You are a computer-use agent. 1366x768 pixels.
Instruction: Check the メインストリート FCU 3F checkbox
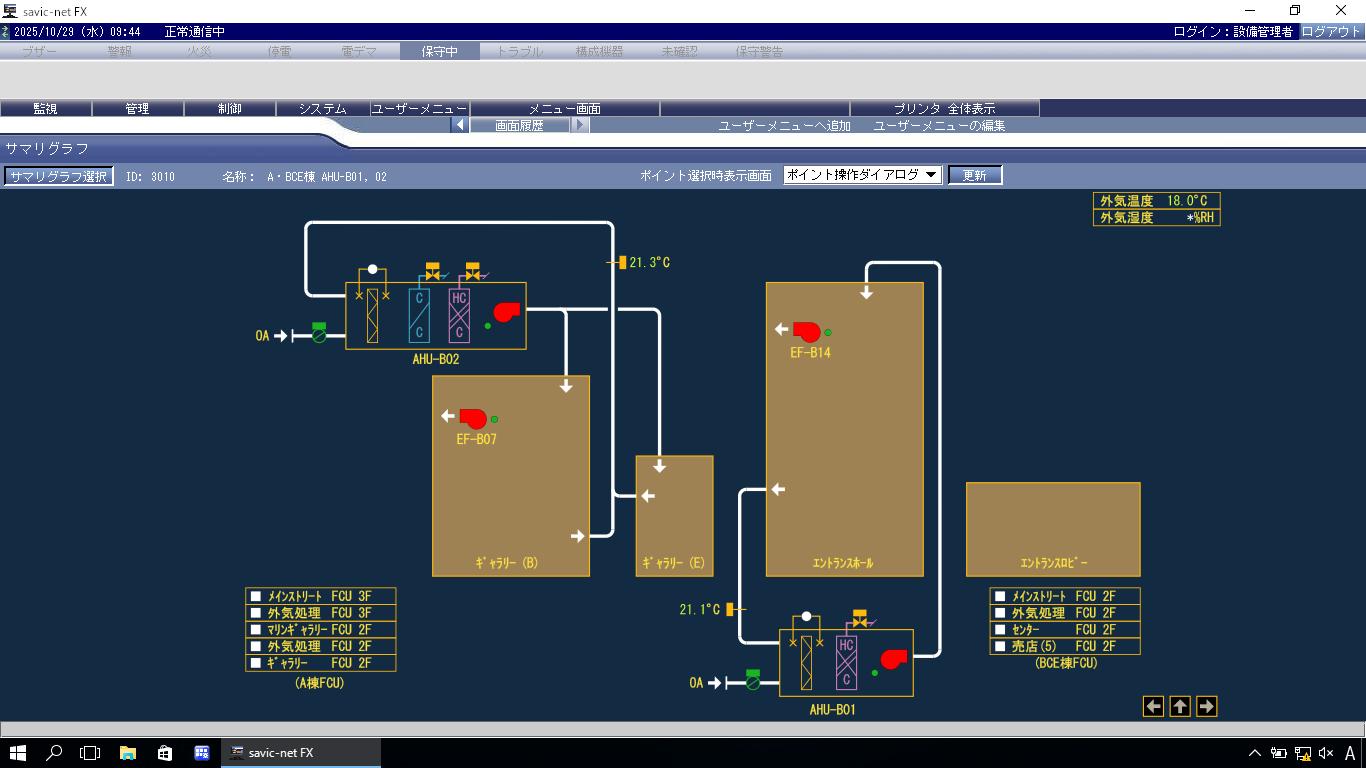tap(256, 596)
